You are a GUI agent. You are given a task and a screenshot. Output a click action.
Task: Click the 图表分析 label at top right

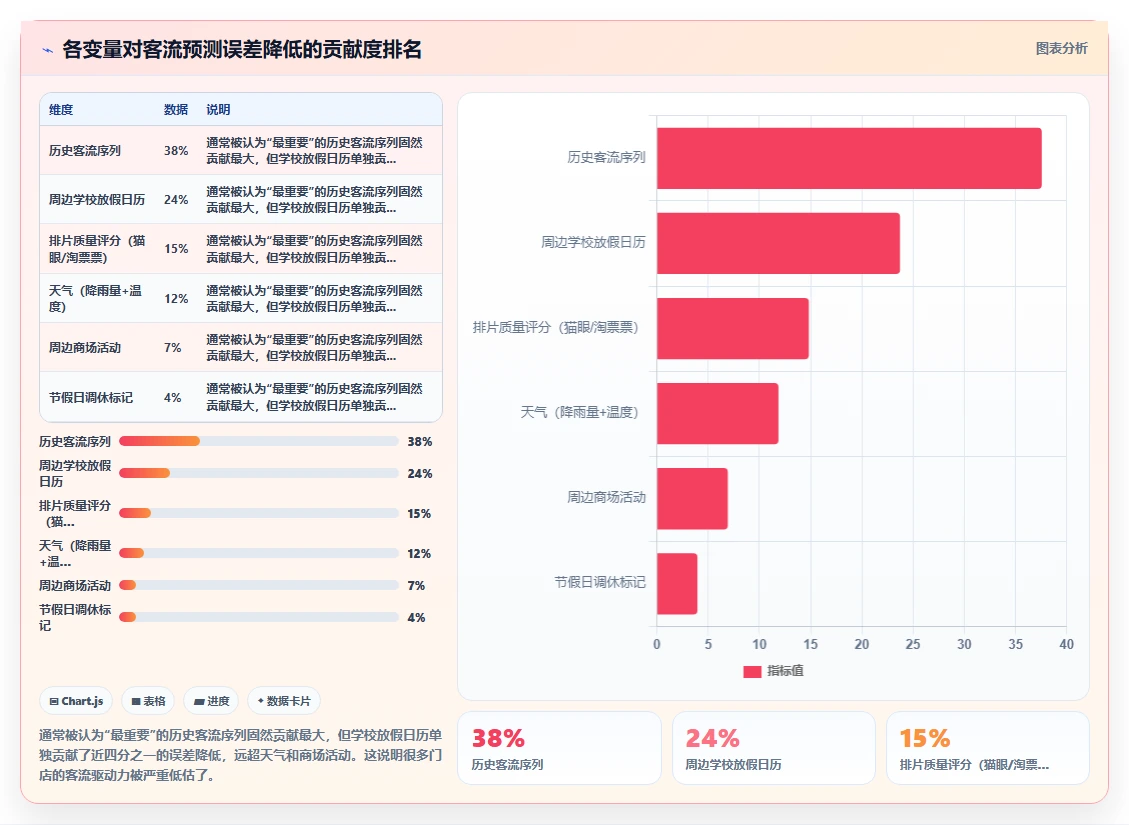coord(1061,48)
